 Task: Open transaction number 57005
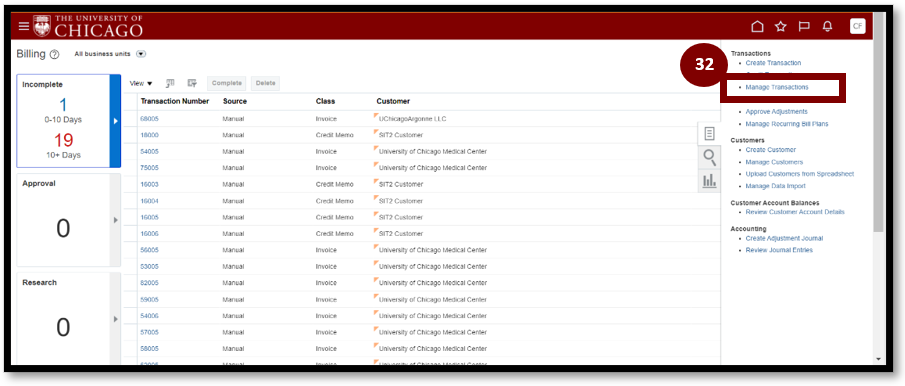149,332
